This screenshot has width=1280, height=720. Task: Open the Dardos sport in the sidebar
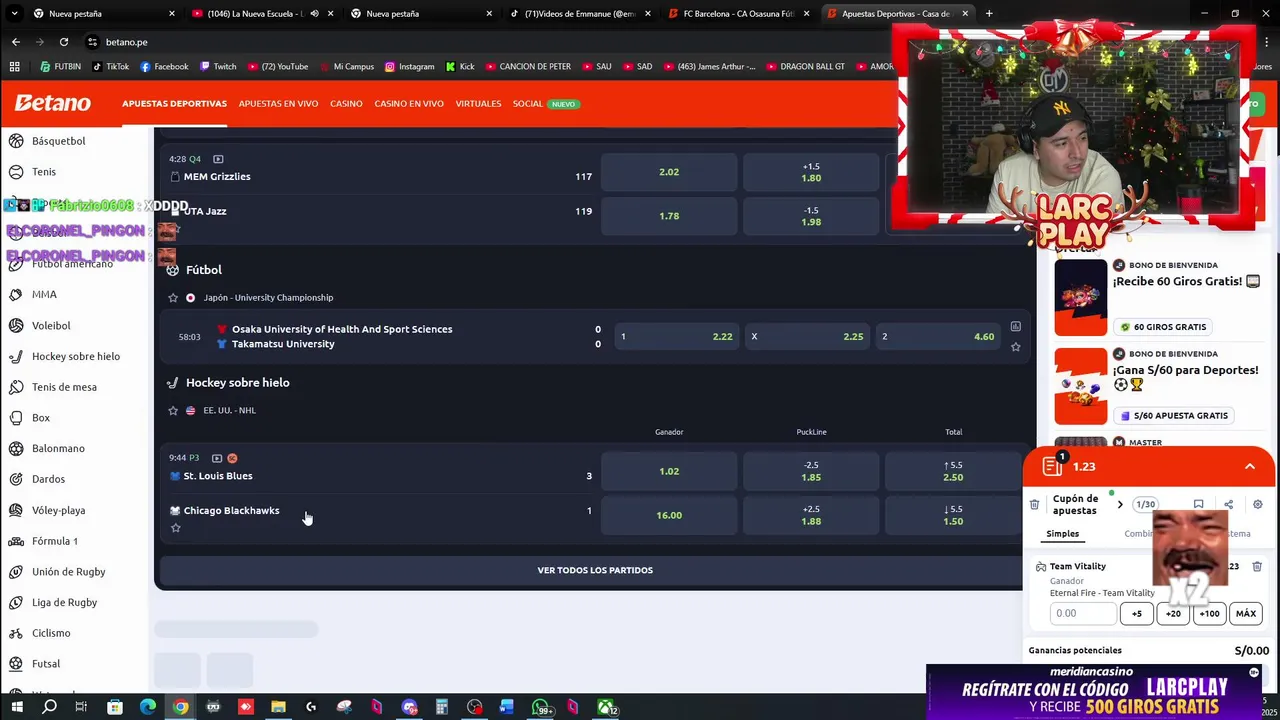point(48,480)
